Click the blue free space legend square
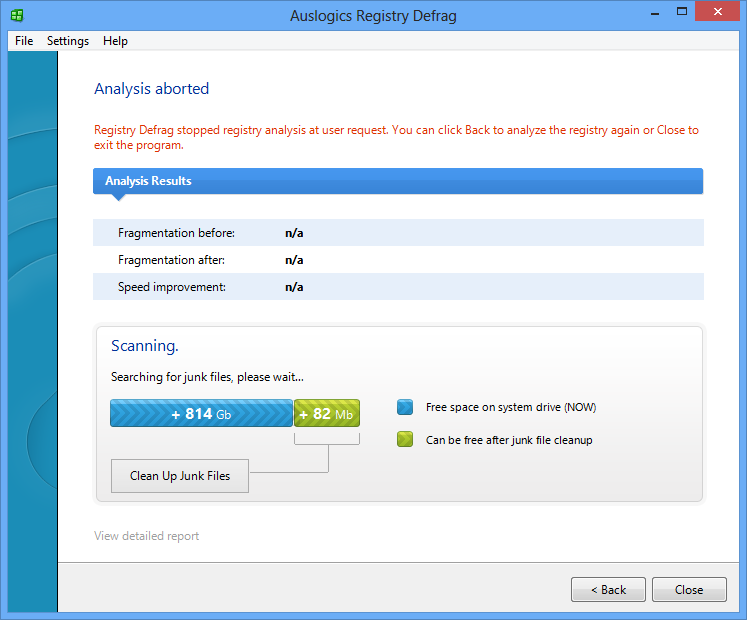Image resolution: width=747 pixels, height=620 pixels. click(405, 407)
